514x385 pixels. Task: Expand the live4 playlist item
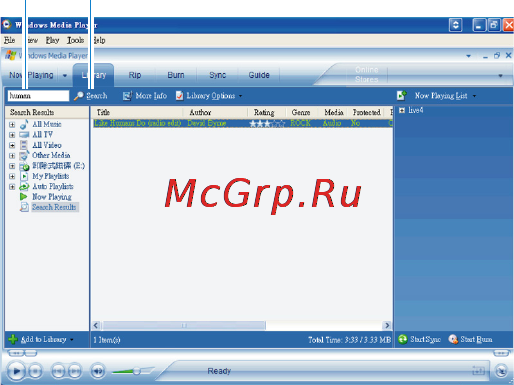(x=402, y=110)
